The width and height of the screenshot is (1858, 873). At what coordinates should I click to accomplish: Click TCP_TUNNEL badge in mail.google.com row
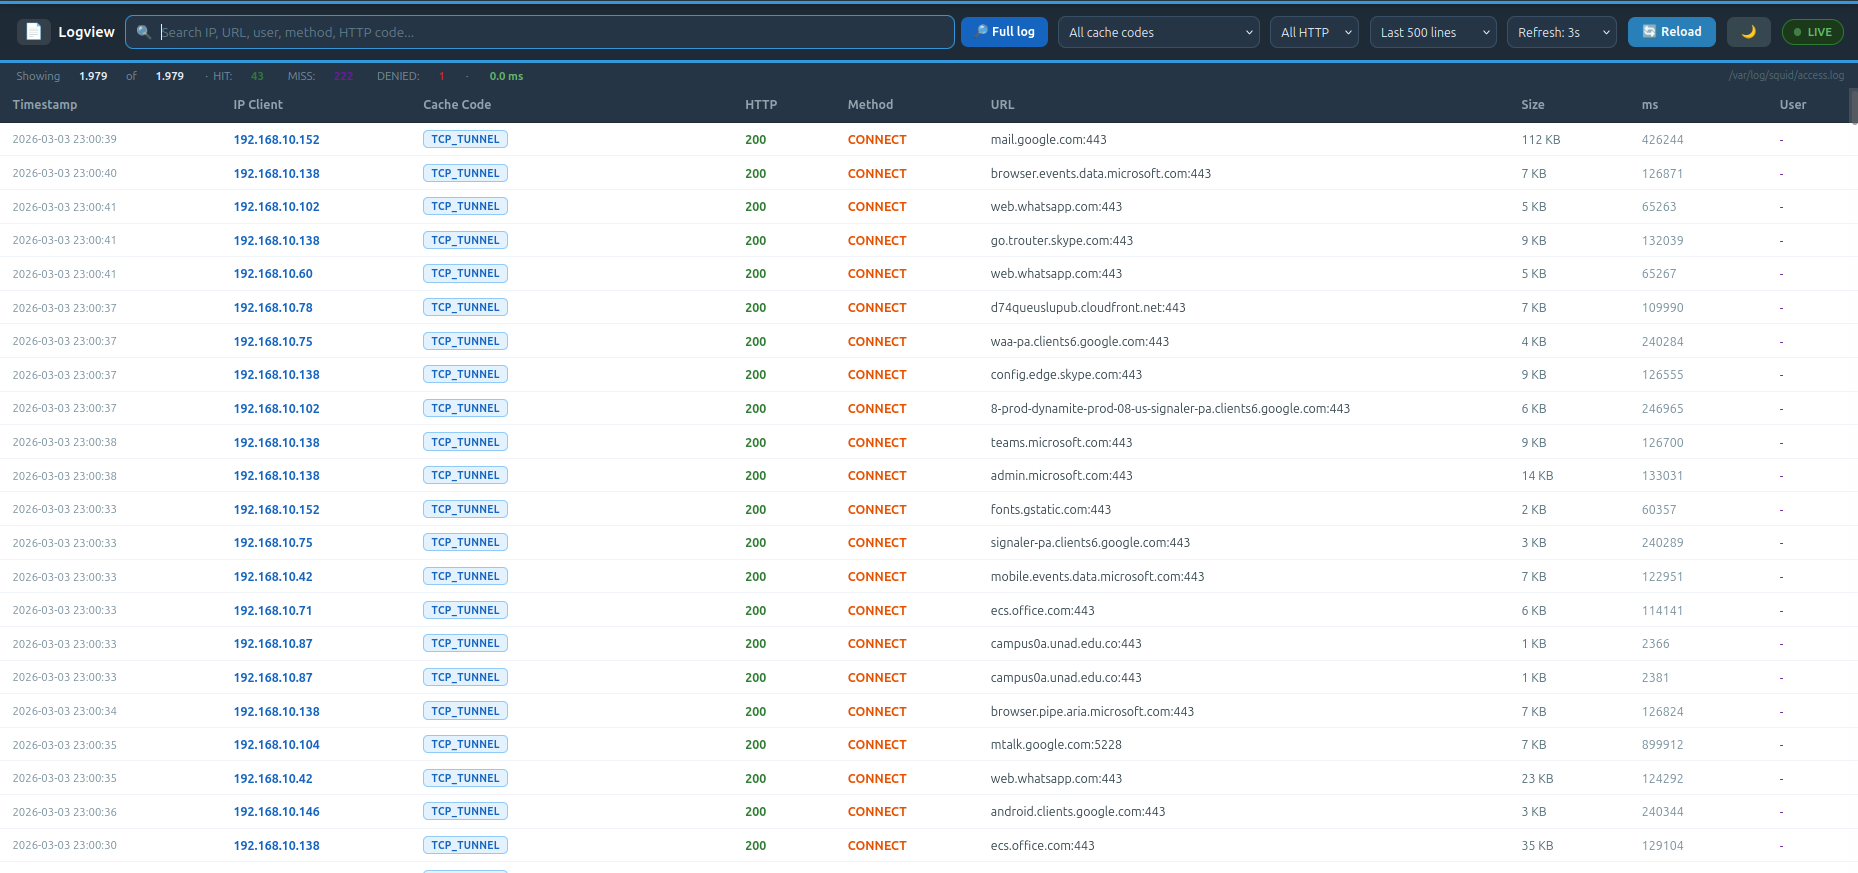coord(465,140)
